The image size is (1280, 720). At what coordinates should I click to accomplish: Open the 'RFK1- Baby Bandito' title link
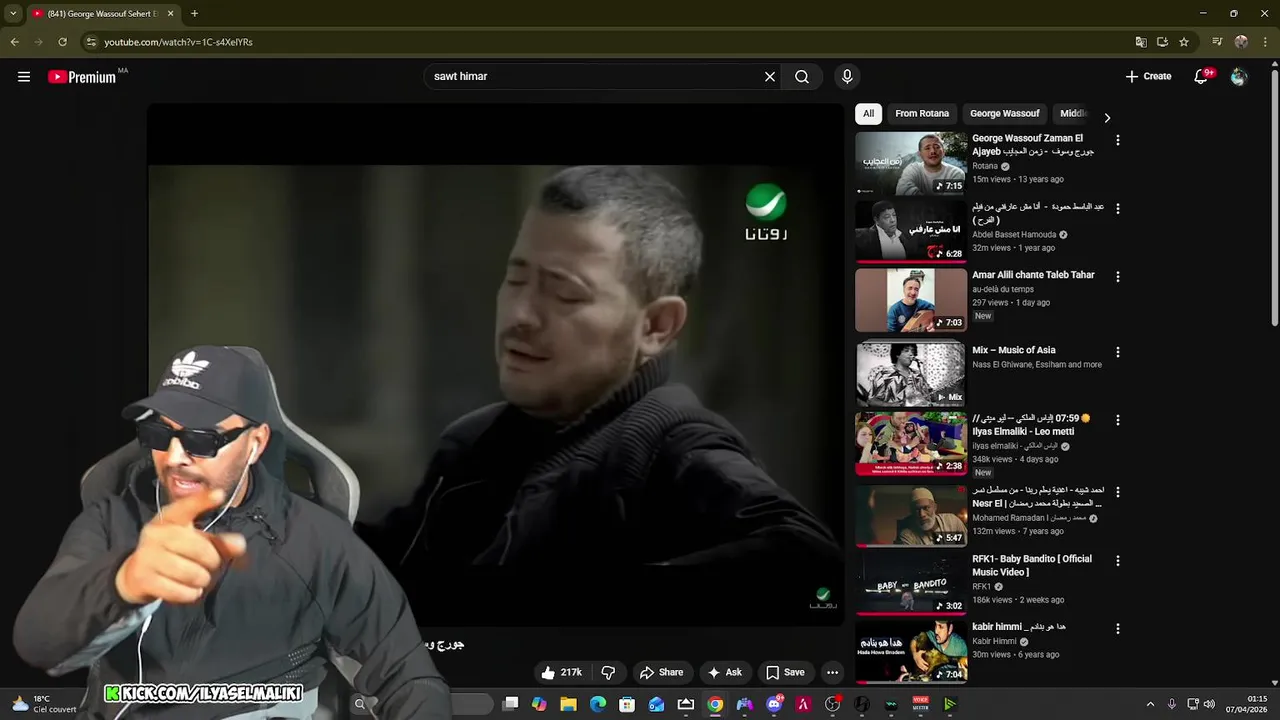click(x=1032, y=565)
